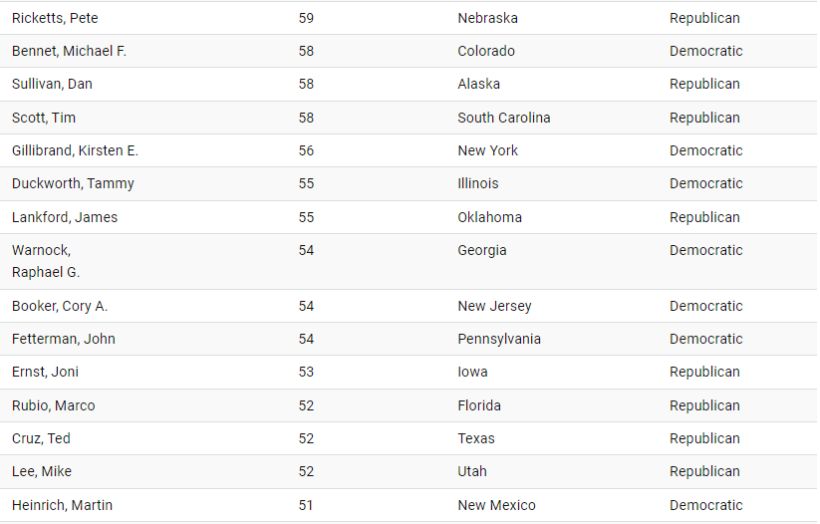
Task: Click the Pennsylvania state cell
Action: tap(499, 339)
